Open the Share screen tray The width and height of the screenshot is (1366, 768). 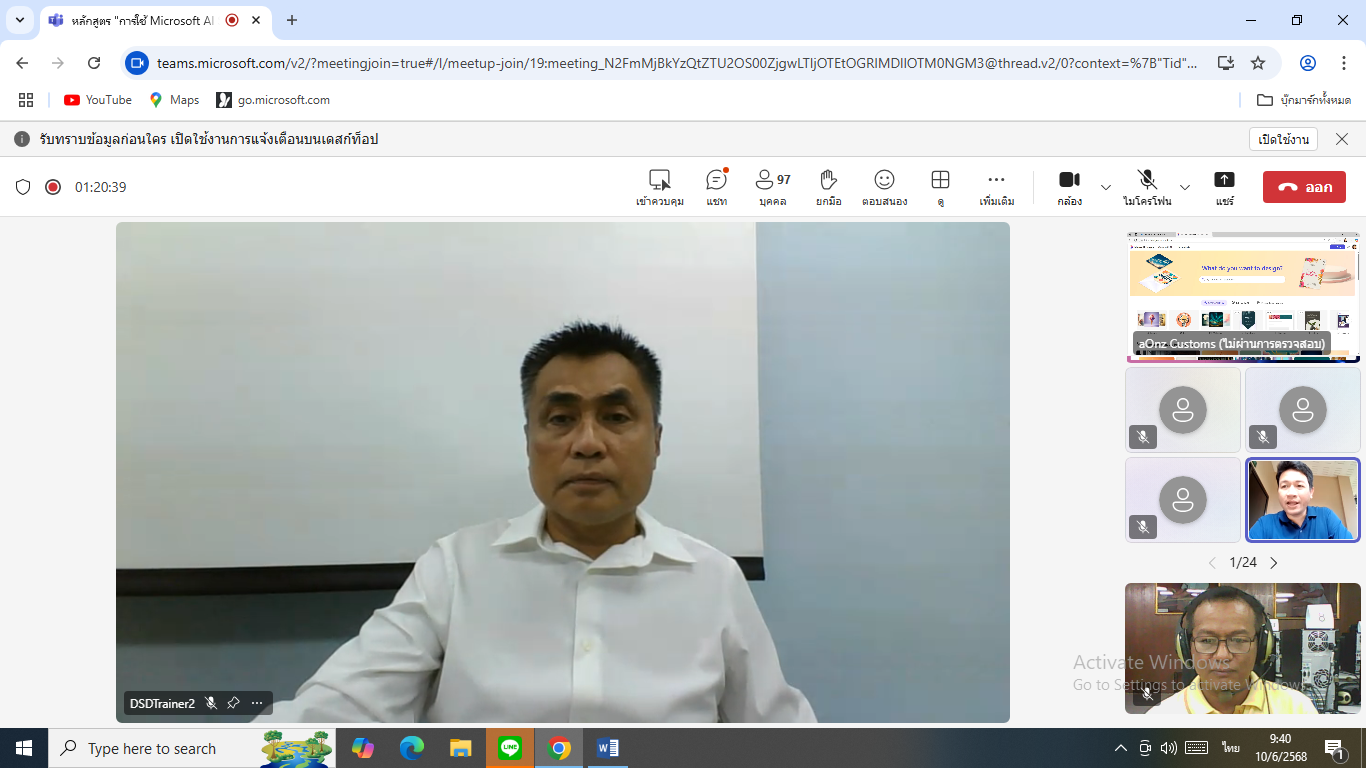(x=1224, y=186)
